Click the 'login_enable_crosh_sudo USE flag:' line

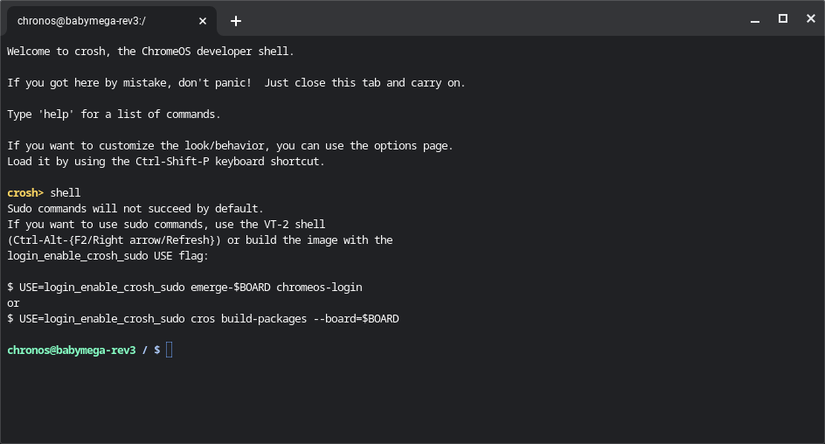click(106, 255)
